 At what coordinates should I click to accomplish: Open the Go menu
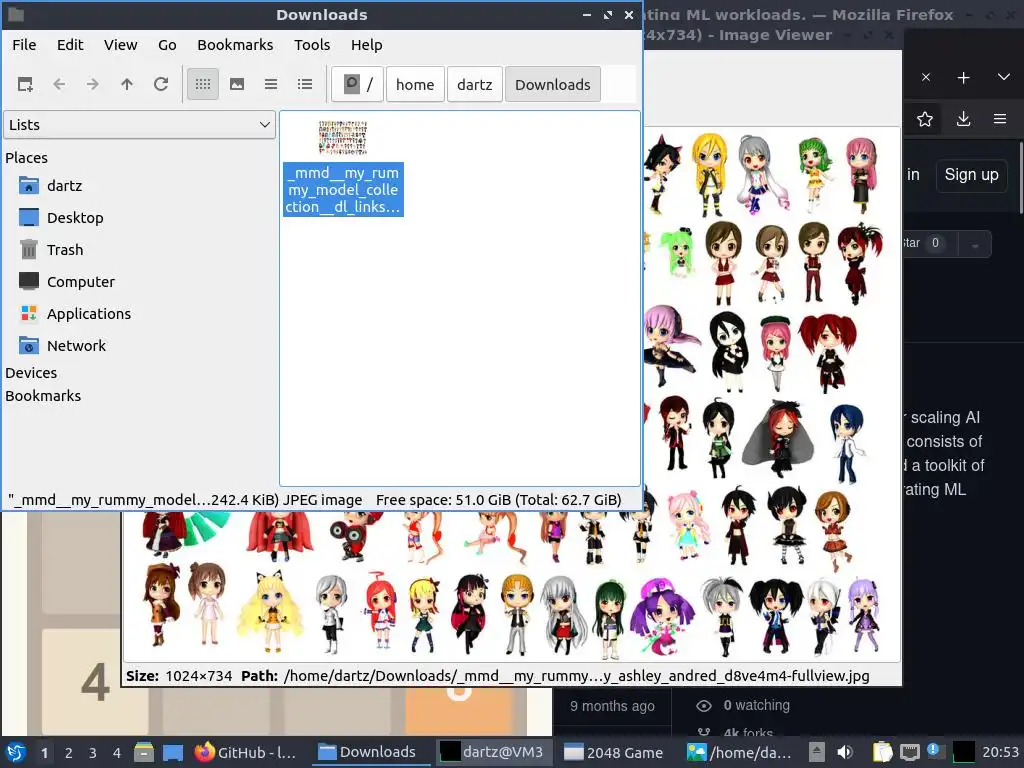pos(167,45)
